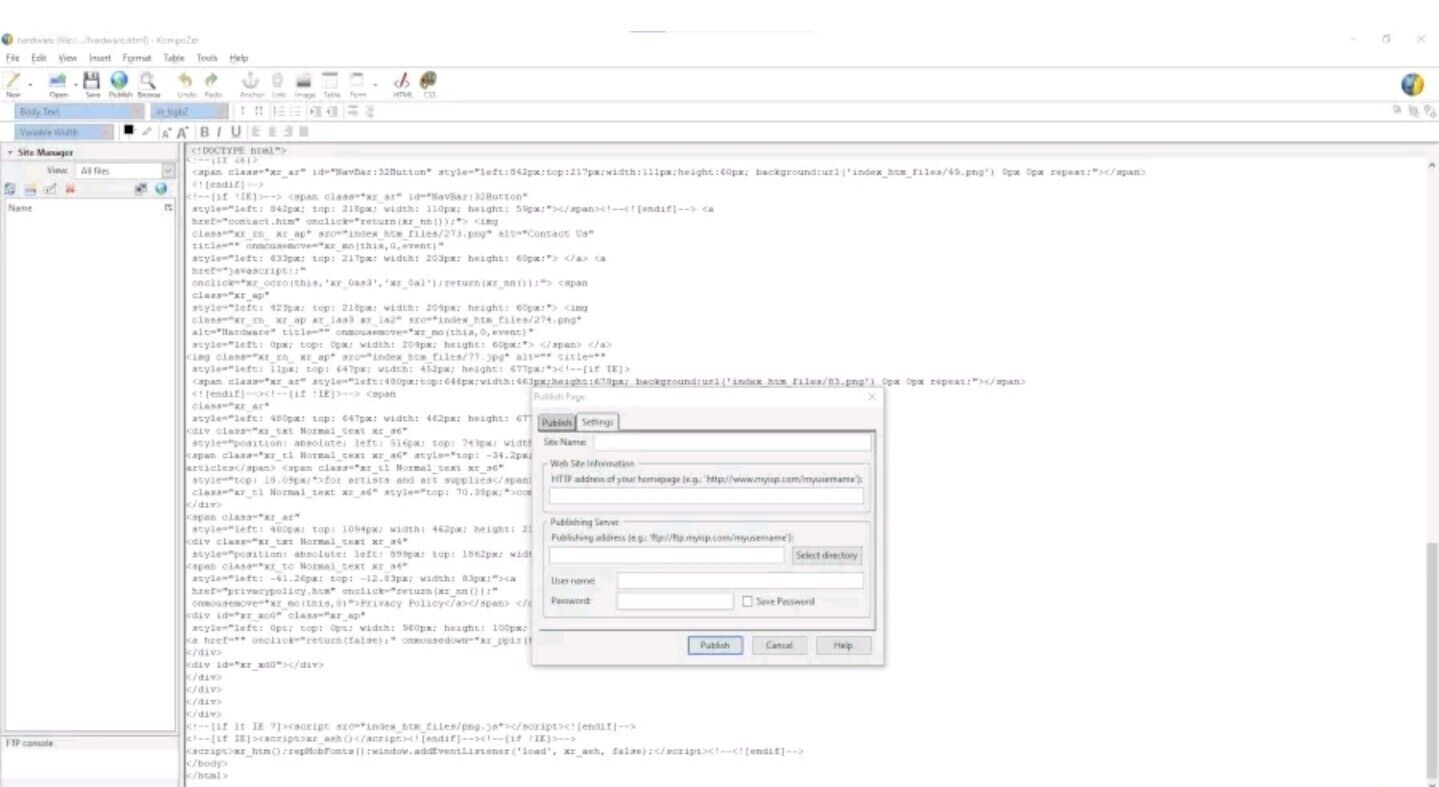Click the Undo arrow icon
This screenshot has width=1439, height=787.
(x=186, y=81)
